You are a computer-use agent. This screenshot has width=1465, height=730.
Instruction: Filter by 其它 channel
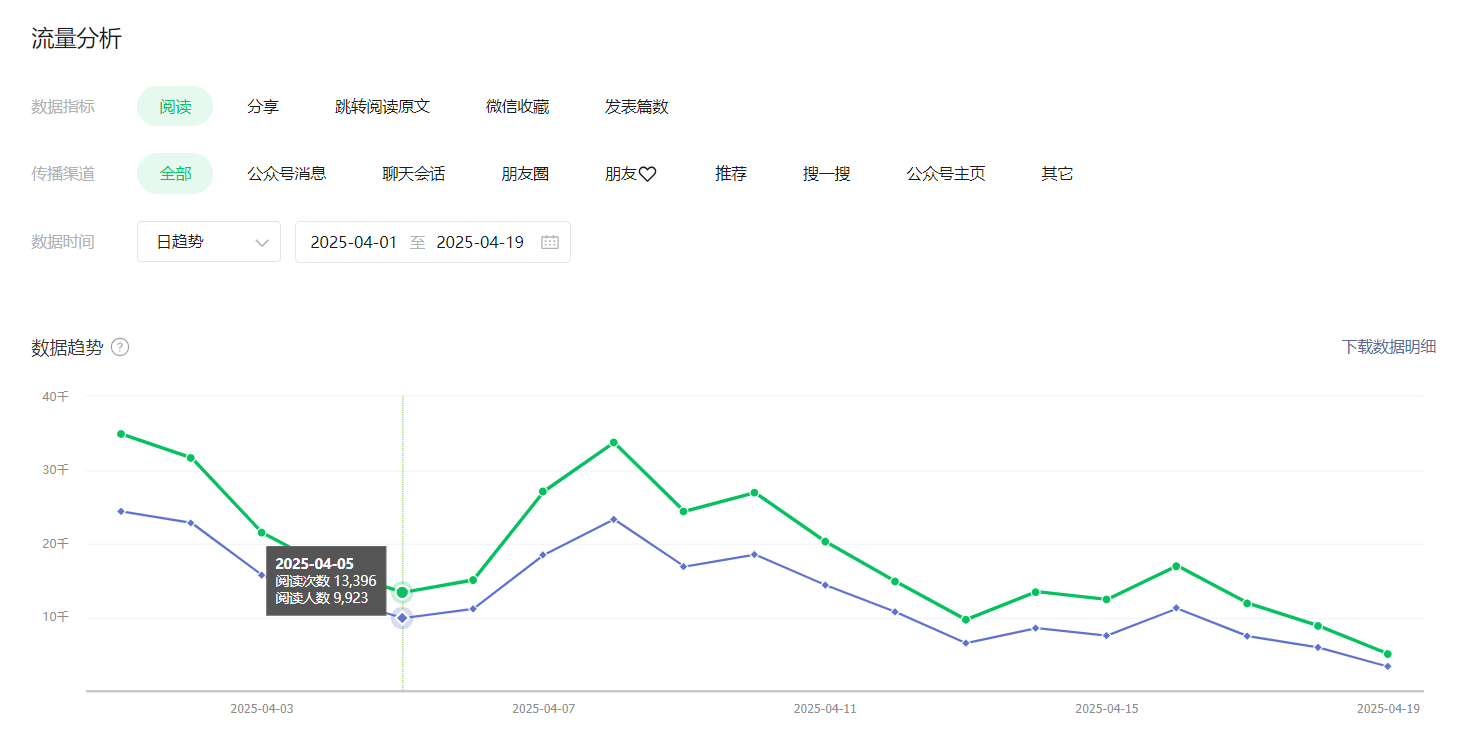[x=1057, y=173]
